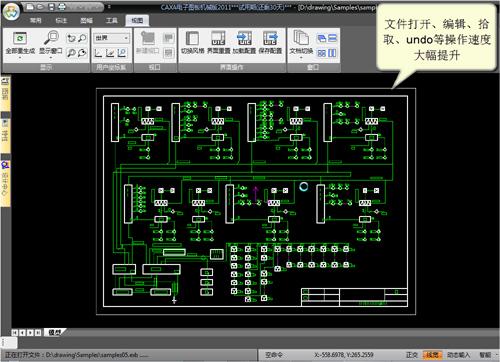Expand the 智能 snap mode dropdown
The width and height of the screenshot is (500, 362).
pyautogui.click(x=487, y=355)
